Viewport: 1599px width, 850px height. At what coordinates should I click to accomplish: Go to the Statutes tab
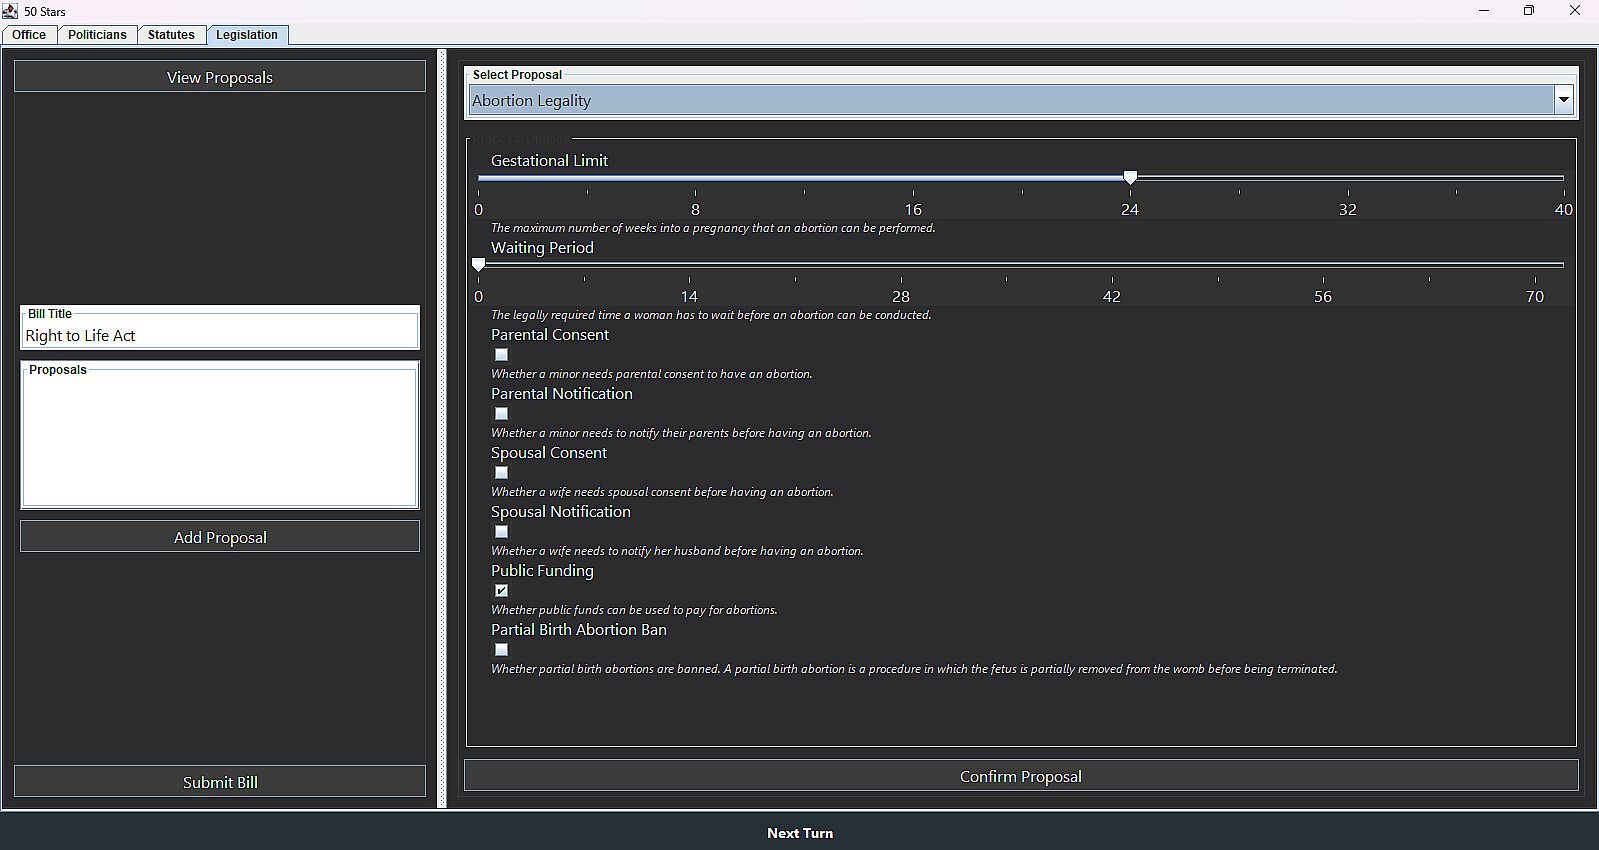pyautogui.click(x=171, y=35)
